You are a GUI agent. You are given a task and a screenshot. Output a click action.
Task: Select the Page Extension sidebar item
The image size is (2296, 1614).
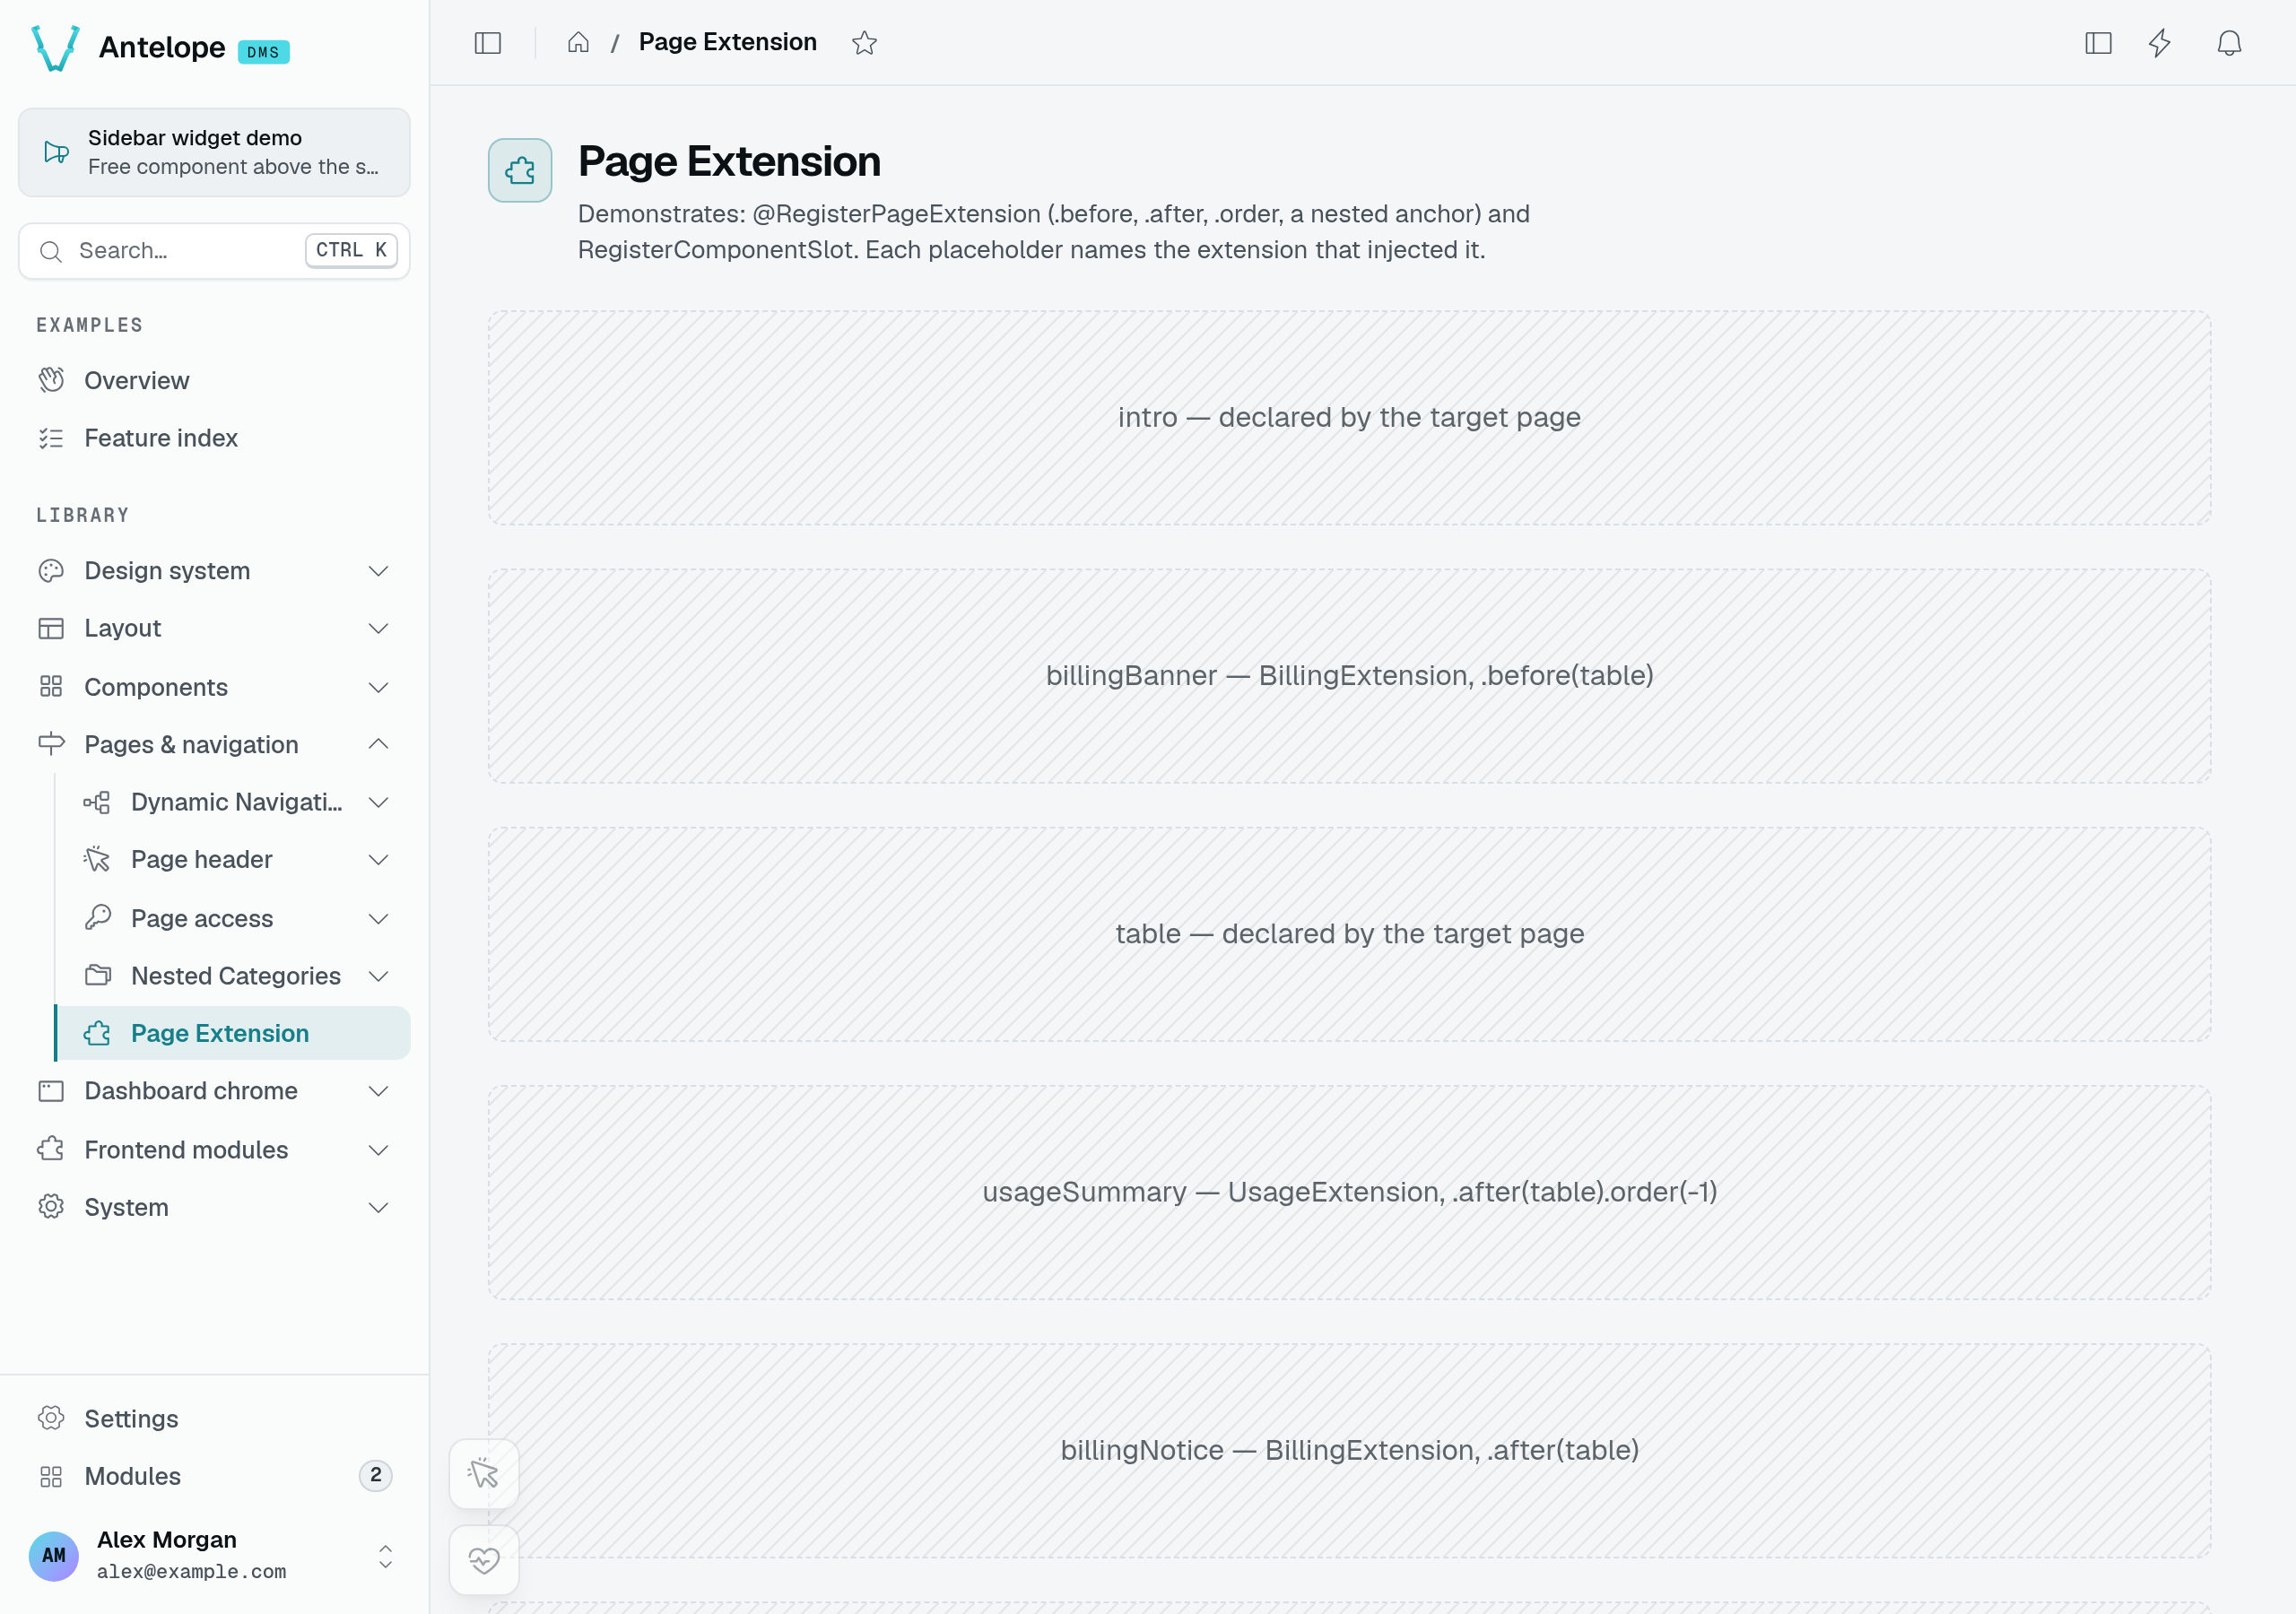234,1033
